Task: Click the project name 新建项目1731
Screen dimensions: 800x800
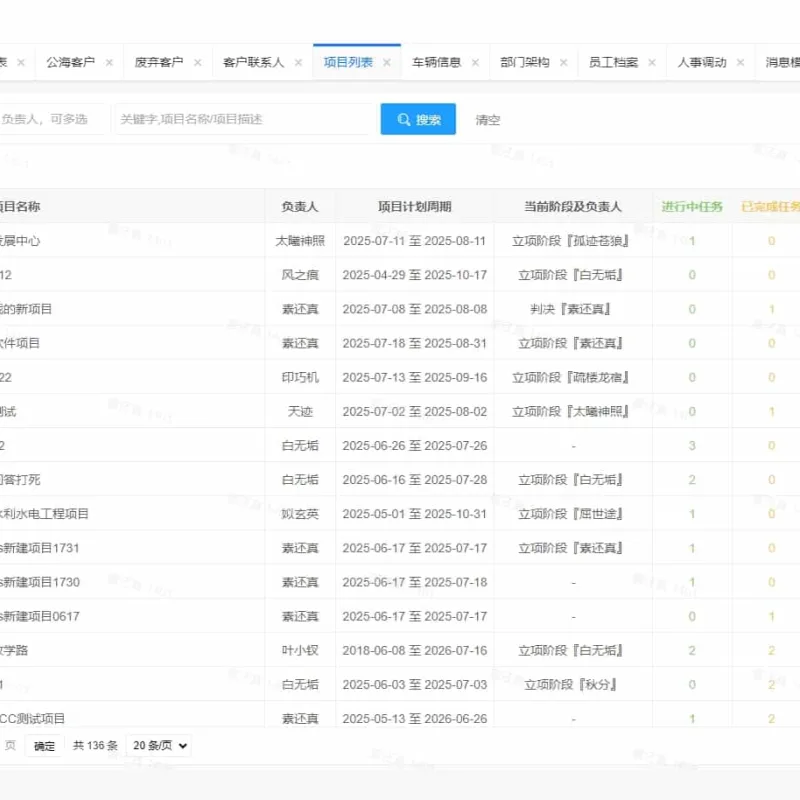Action: (x=42, y=548)
